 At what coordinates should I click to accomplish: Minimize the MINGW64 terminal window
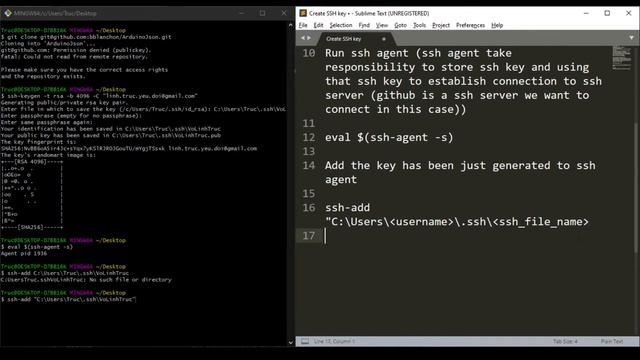point(242,13)
